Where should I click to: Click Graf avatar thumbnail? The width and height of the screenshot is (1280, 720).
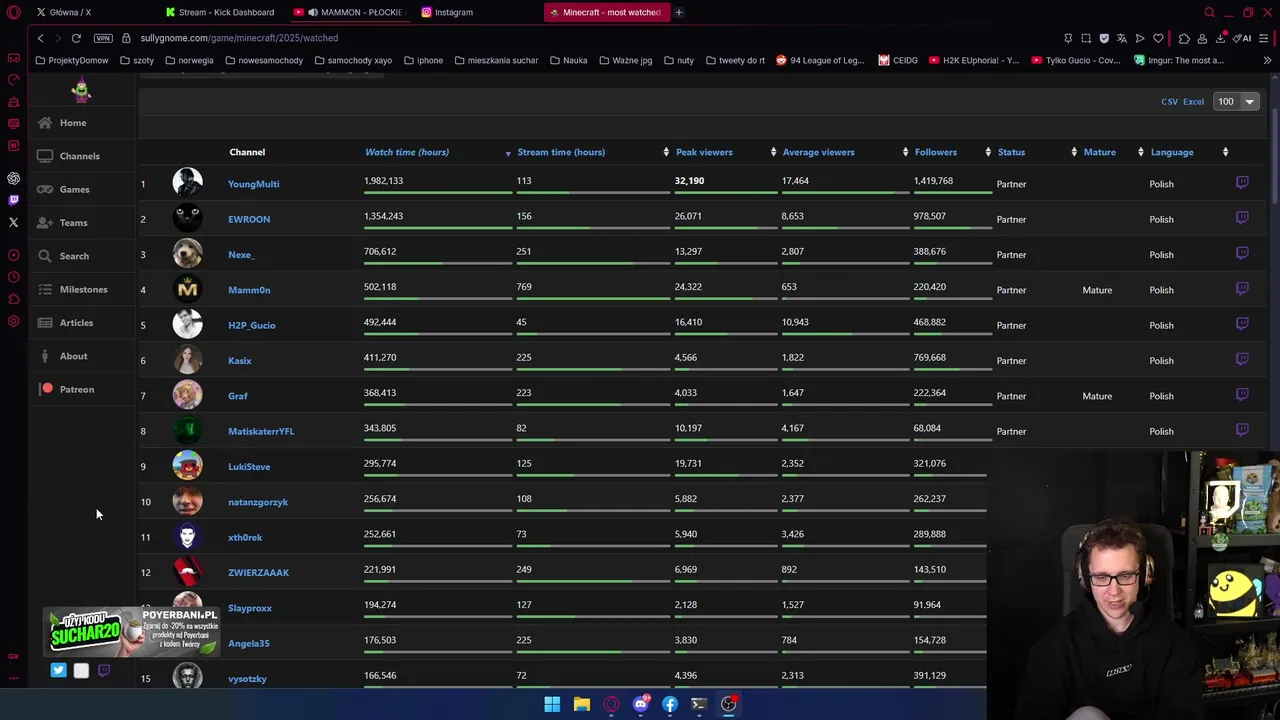[x=187, y=395]
